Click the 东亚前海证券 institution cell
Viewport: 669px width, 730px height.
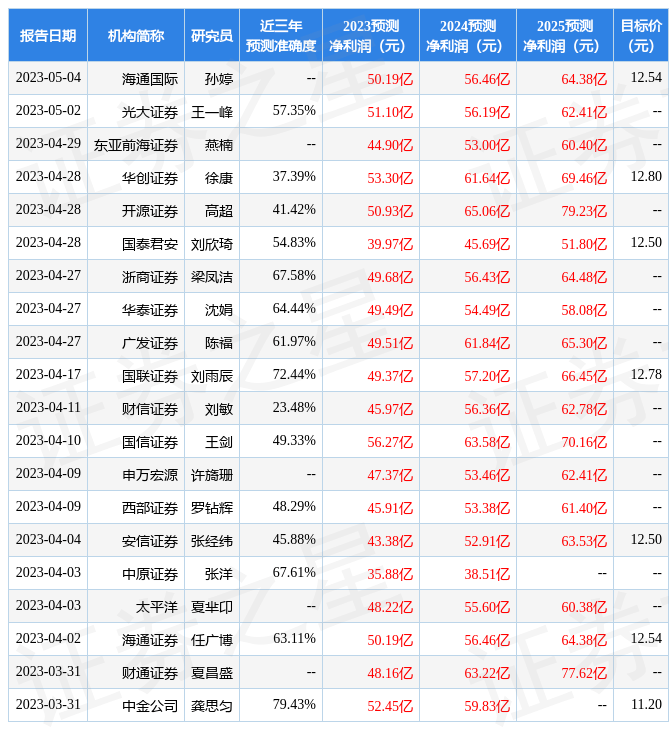(136, 144)
